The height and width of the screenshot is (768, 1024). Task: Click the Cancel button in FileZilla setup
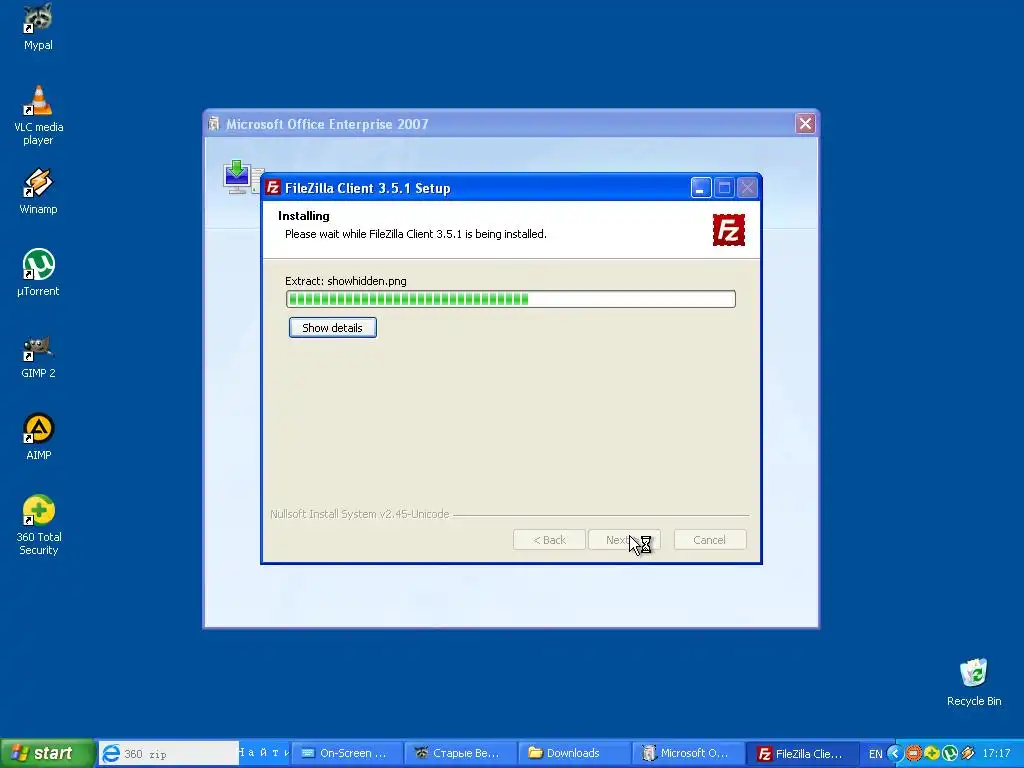pyautogui.click(x=710, y=540)
